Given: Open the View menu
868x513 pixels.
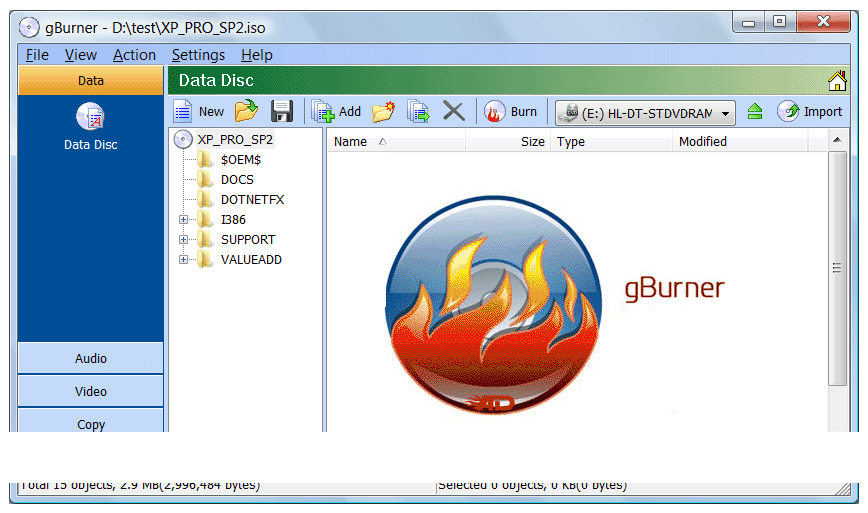Looking at the screenshot, I should pyautogui.click(x=80, y=55).
